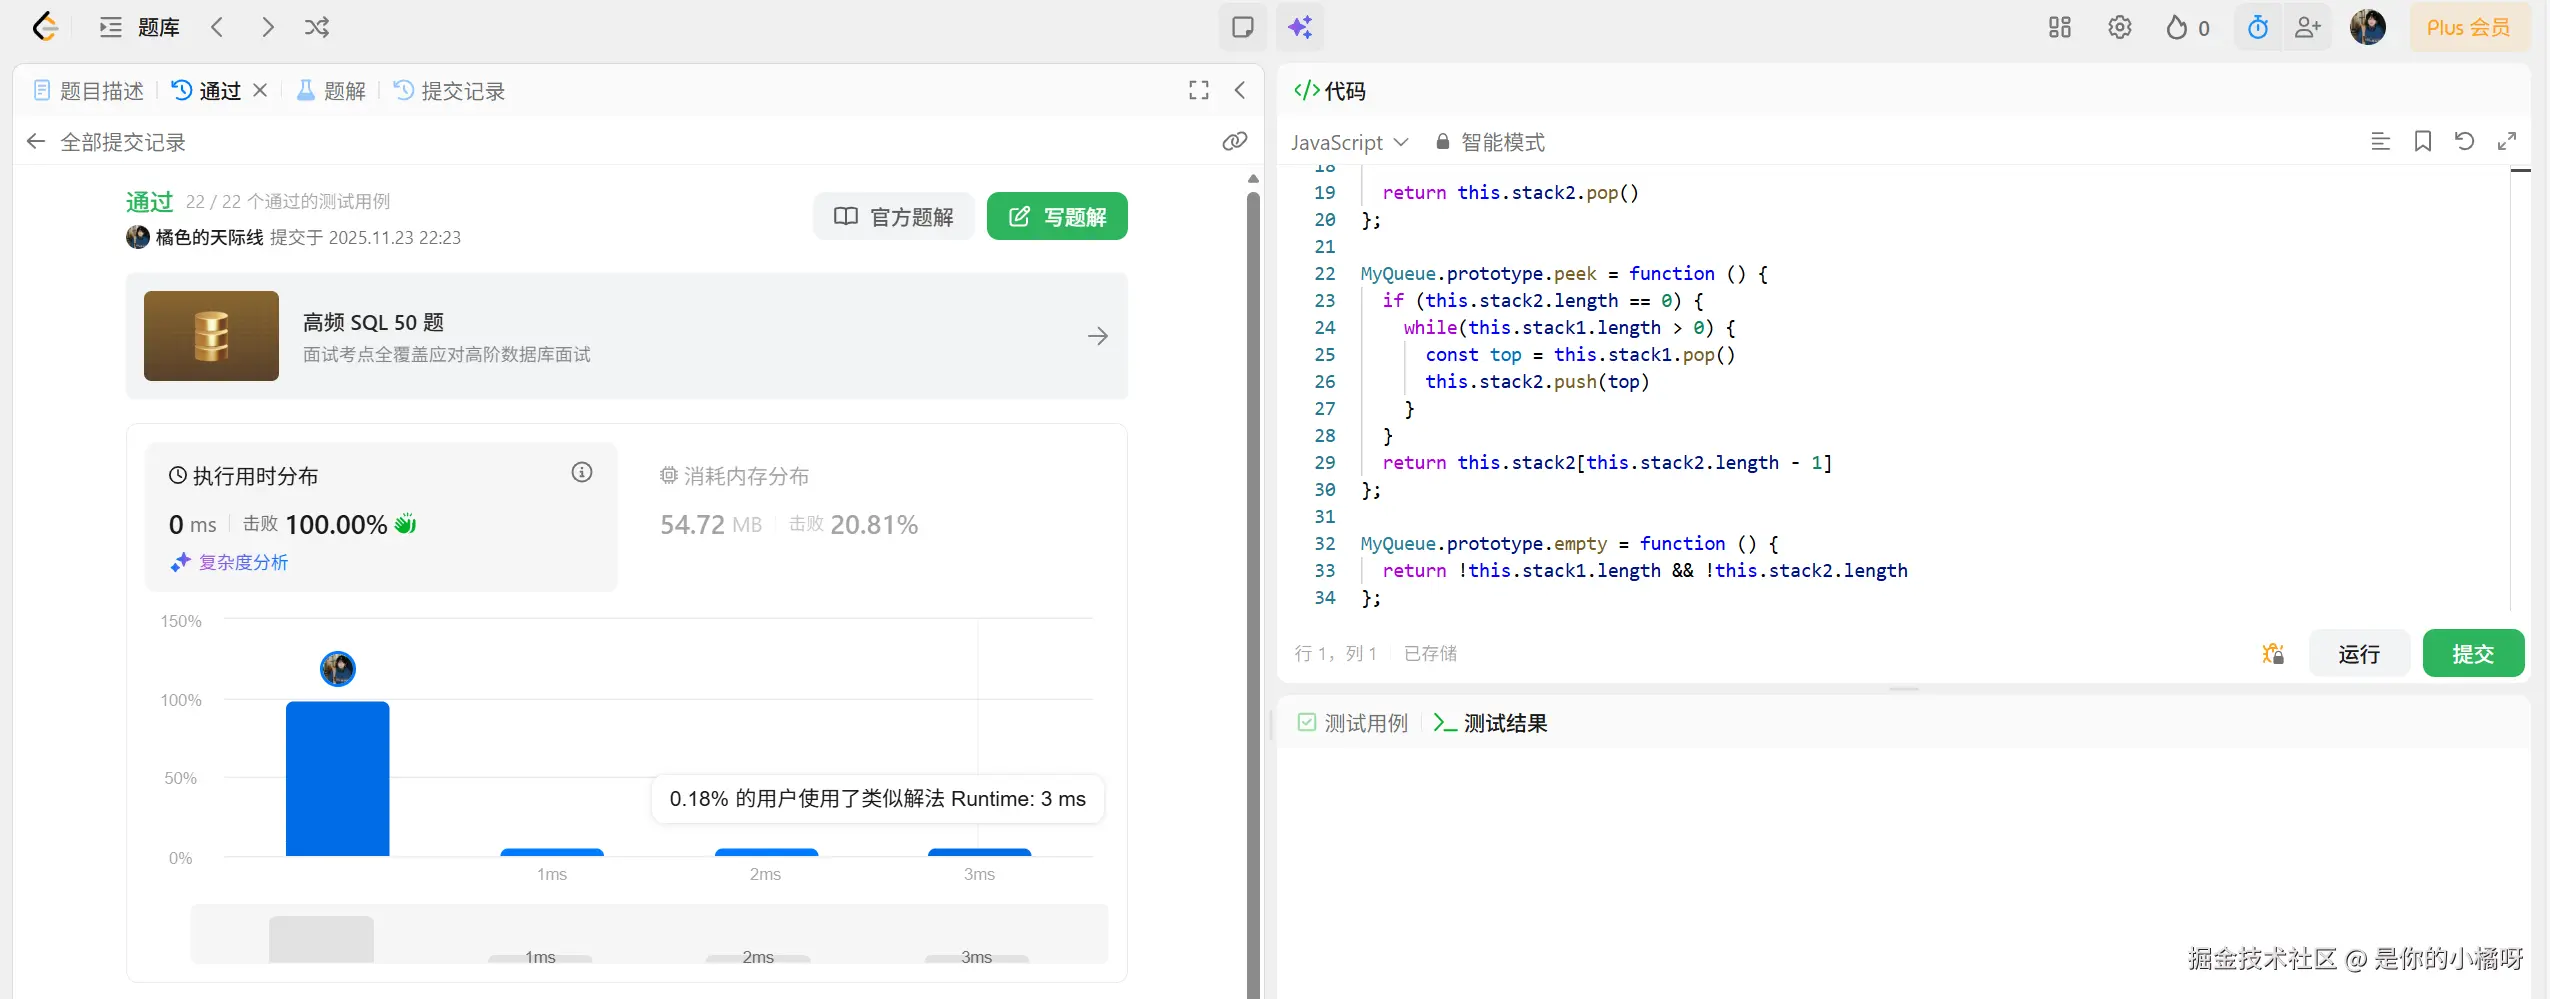Image resolution: width=2550 pixels, height=999 pixels.
Task: Click the shuffle random question icon
Action: point(316,27)
